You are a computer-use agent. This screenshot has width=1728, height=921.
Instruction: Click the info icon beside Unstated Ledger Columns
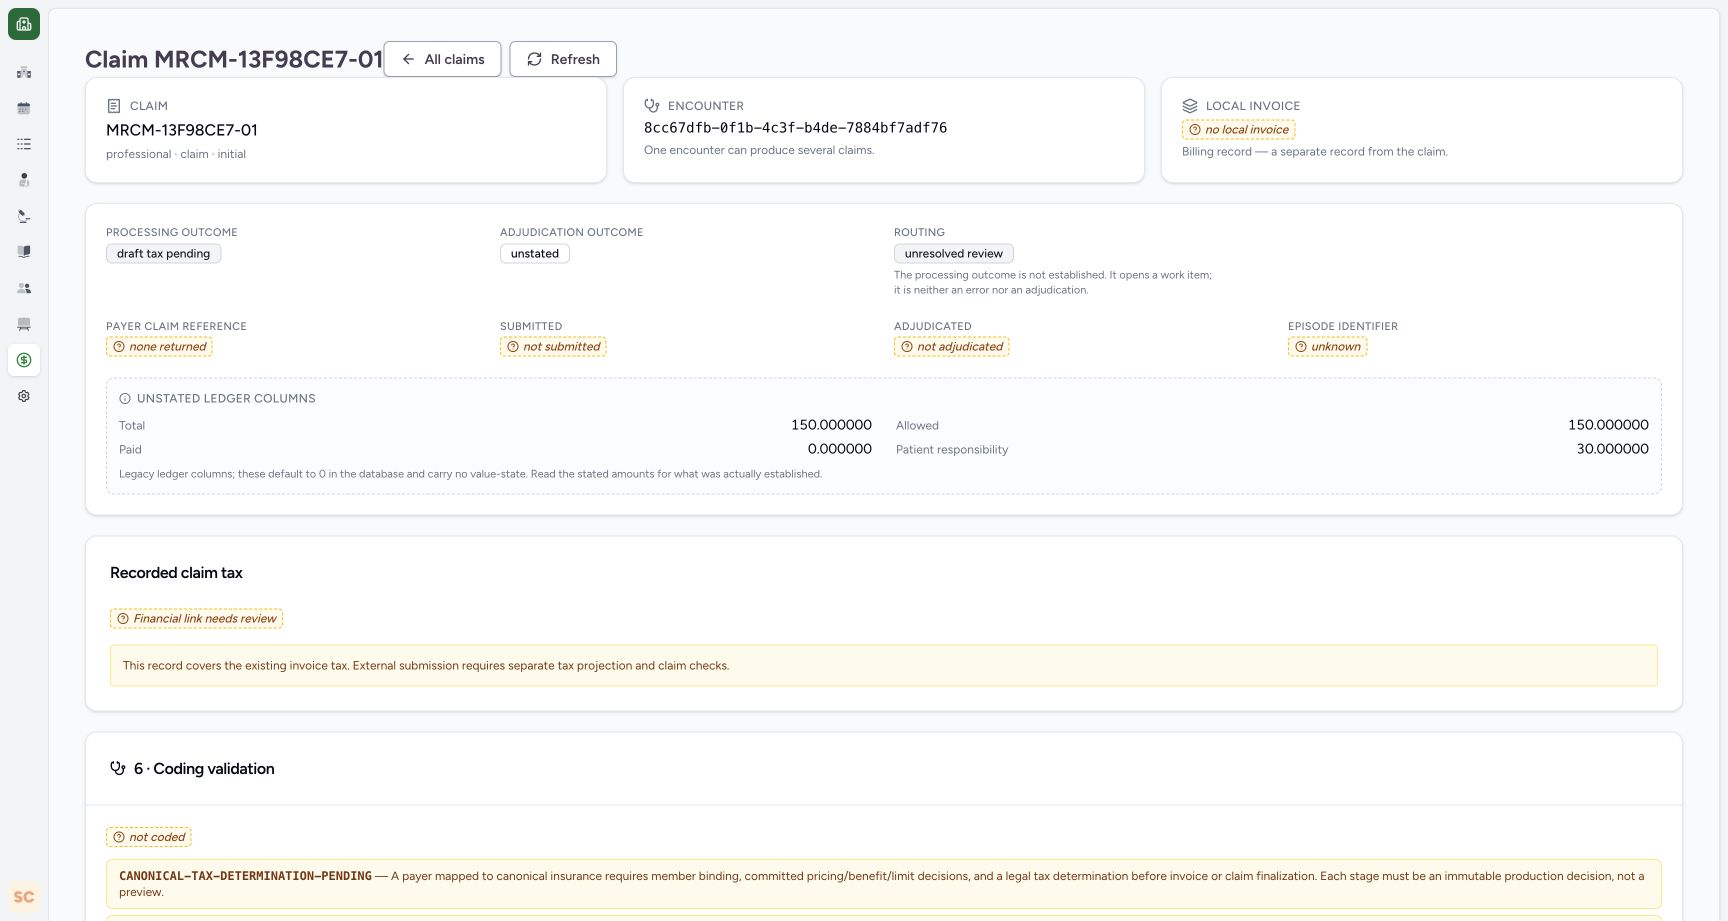[125, 399]
